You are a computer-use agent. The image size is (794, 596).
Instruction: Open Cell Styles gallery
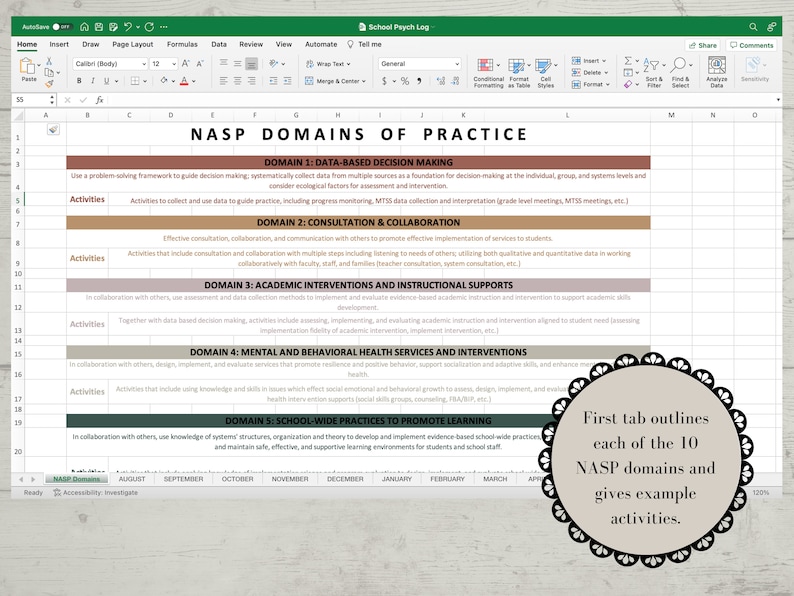[545, 73]
